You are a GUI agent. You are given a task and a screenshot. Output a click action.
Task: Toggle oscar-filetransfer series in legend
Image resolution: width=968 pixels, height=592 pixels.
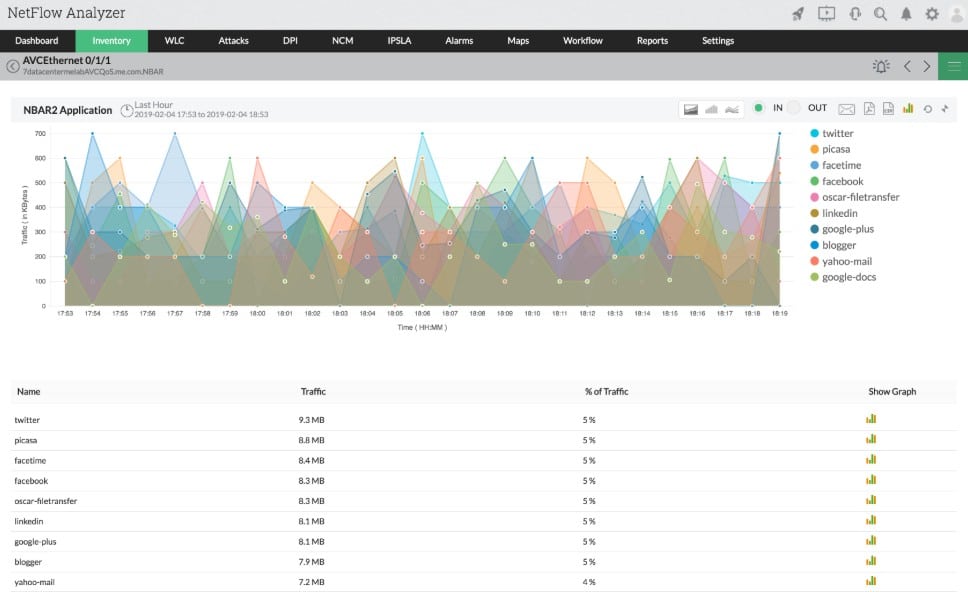coord(854,198)
